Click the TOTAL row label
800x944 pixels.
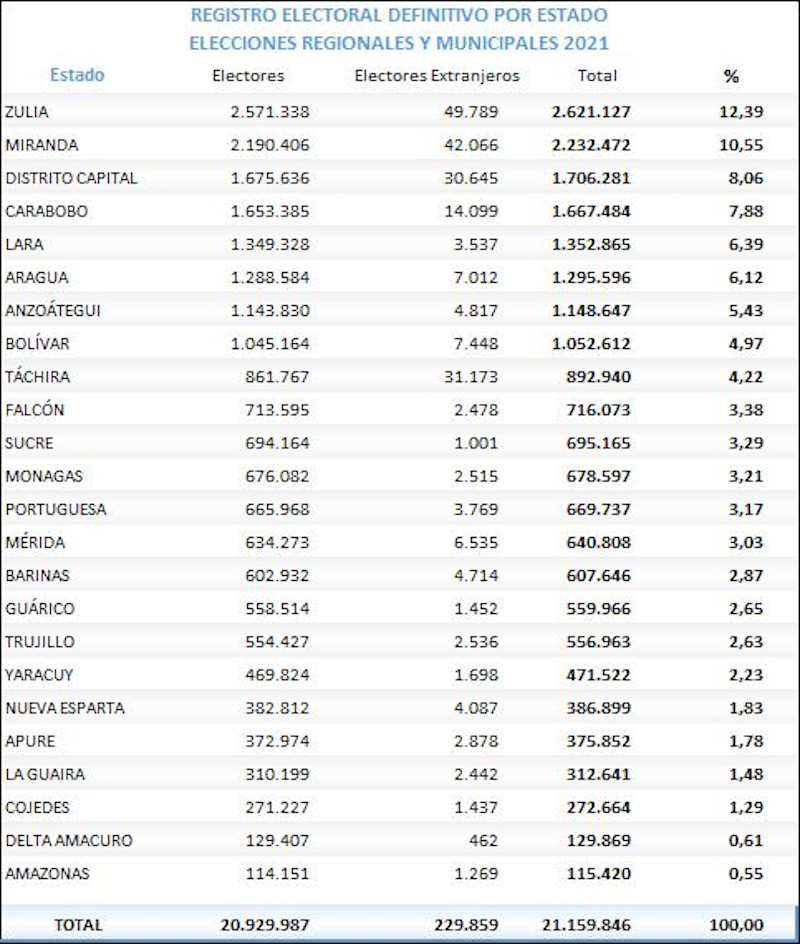(x=78, y=925)
